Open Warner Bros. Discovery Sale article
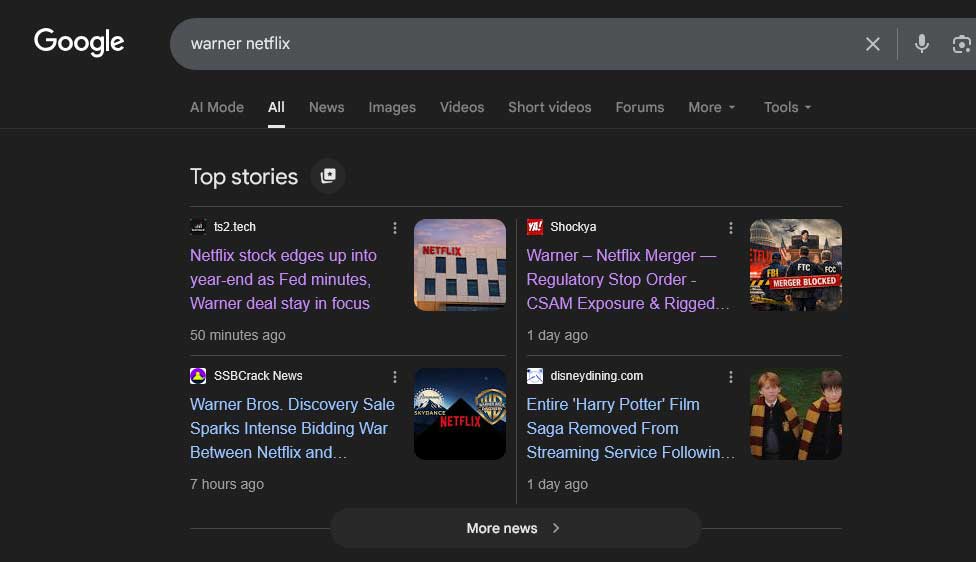976x562 pixels. (292, 428)
